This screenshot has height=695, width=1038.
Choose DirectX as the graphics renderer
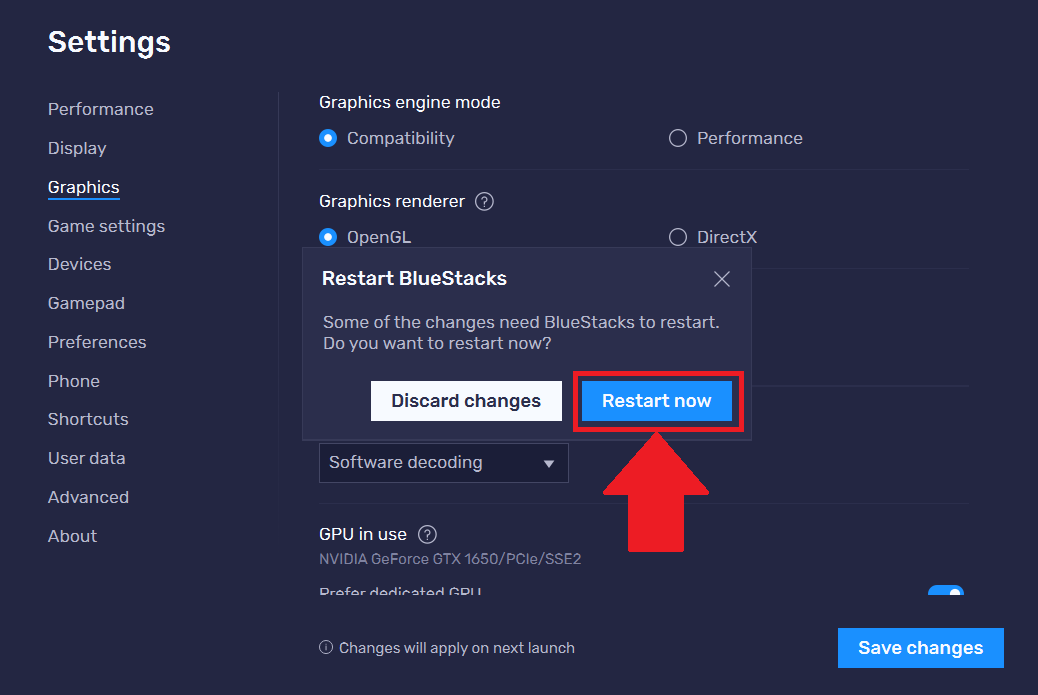pyautogui.click(x=677, y=236)
